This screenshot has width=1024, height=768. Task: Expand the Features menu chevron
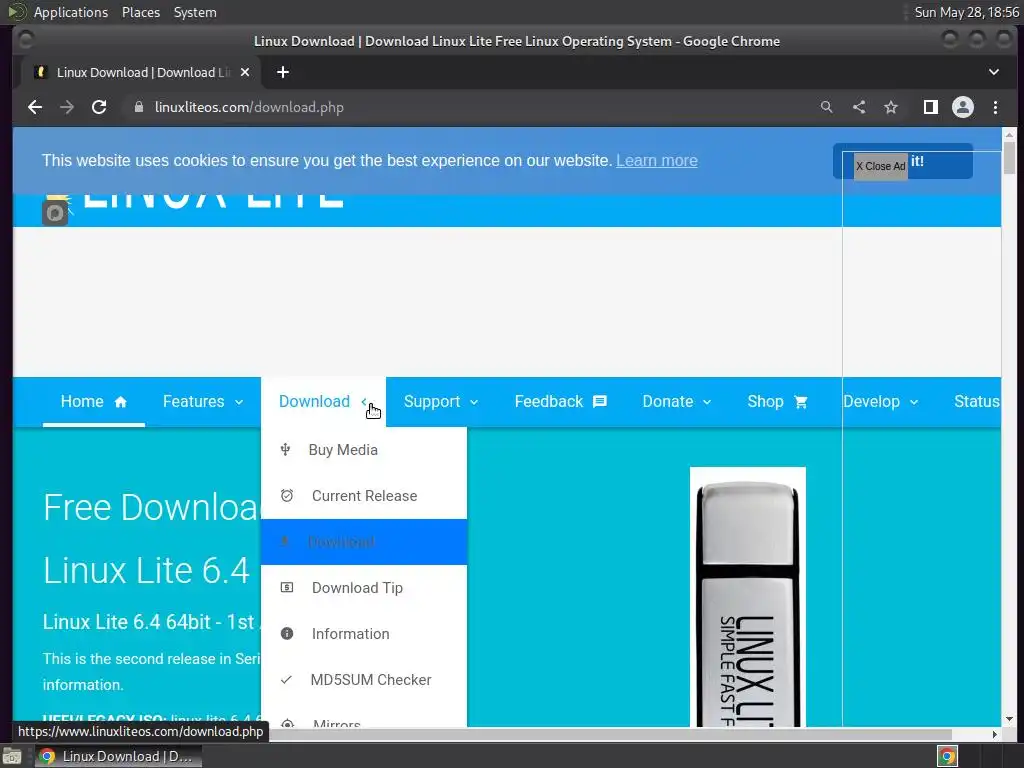[239, 402]
